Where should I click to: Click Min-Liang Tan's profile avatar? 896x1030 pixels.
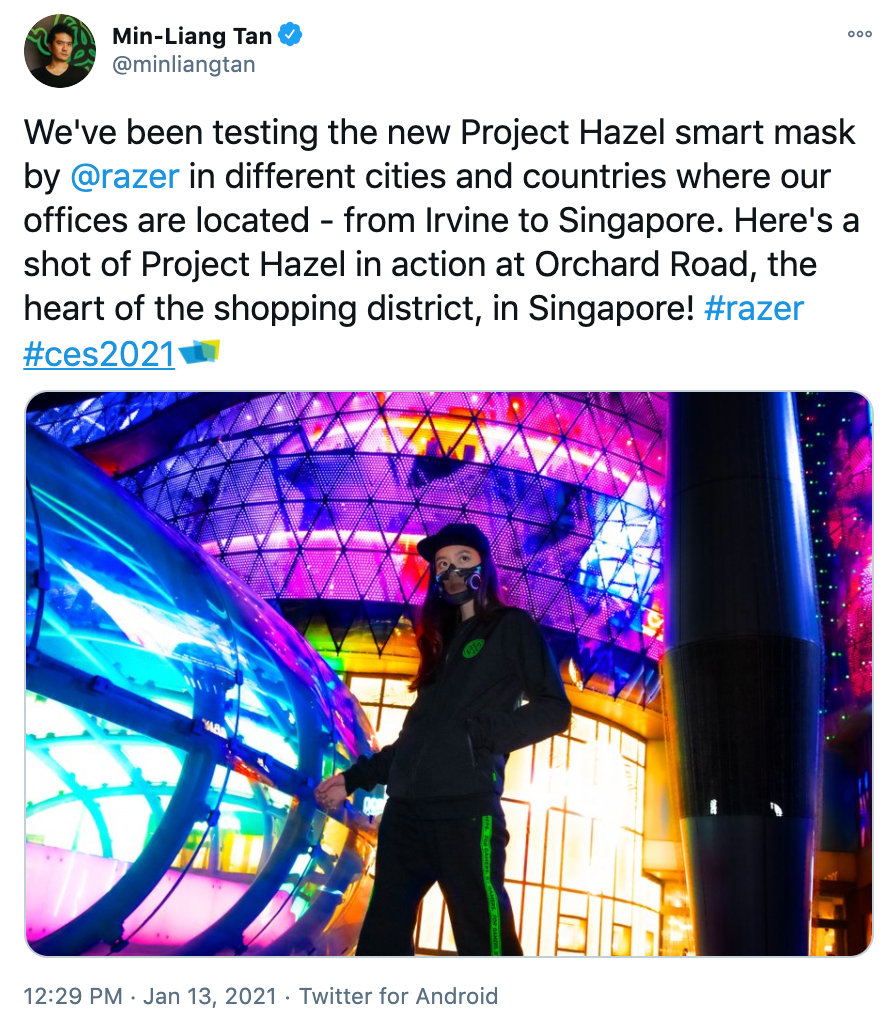pyautogui.click(x=60, y=51)
